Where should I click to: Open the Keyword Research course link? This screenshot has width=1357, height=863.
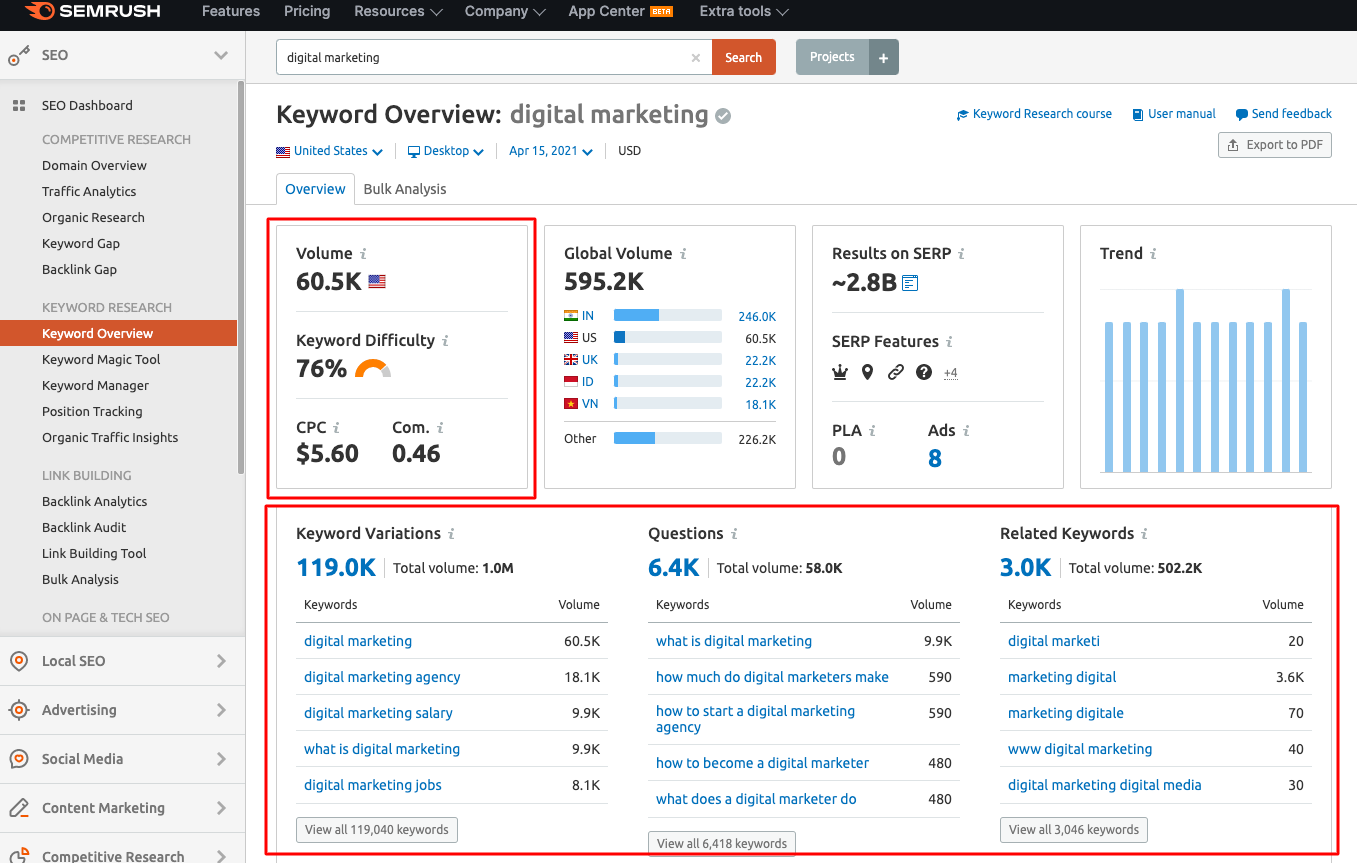tap(1034, 114)
